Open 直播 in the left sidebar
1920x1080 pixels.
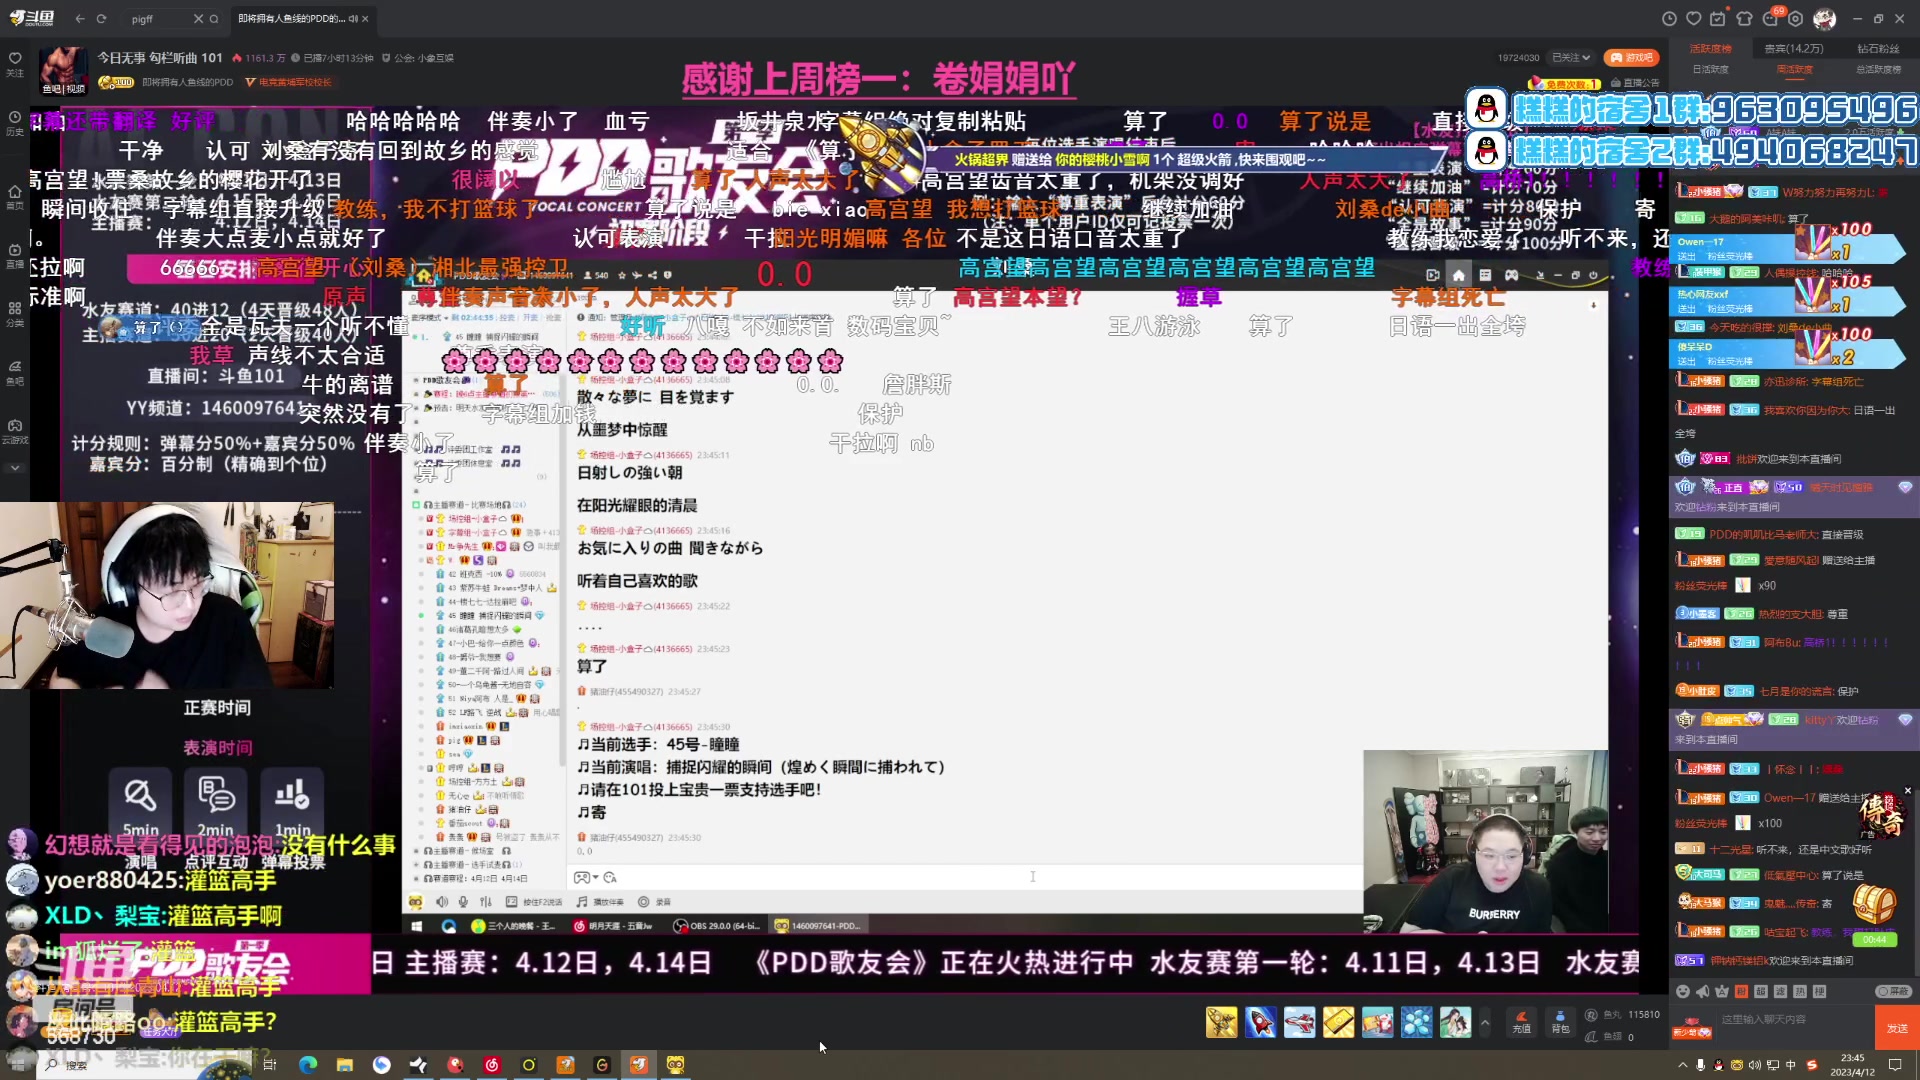[x=15, y=256]
